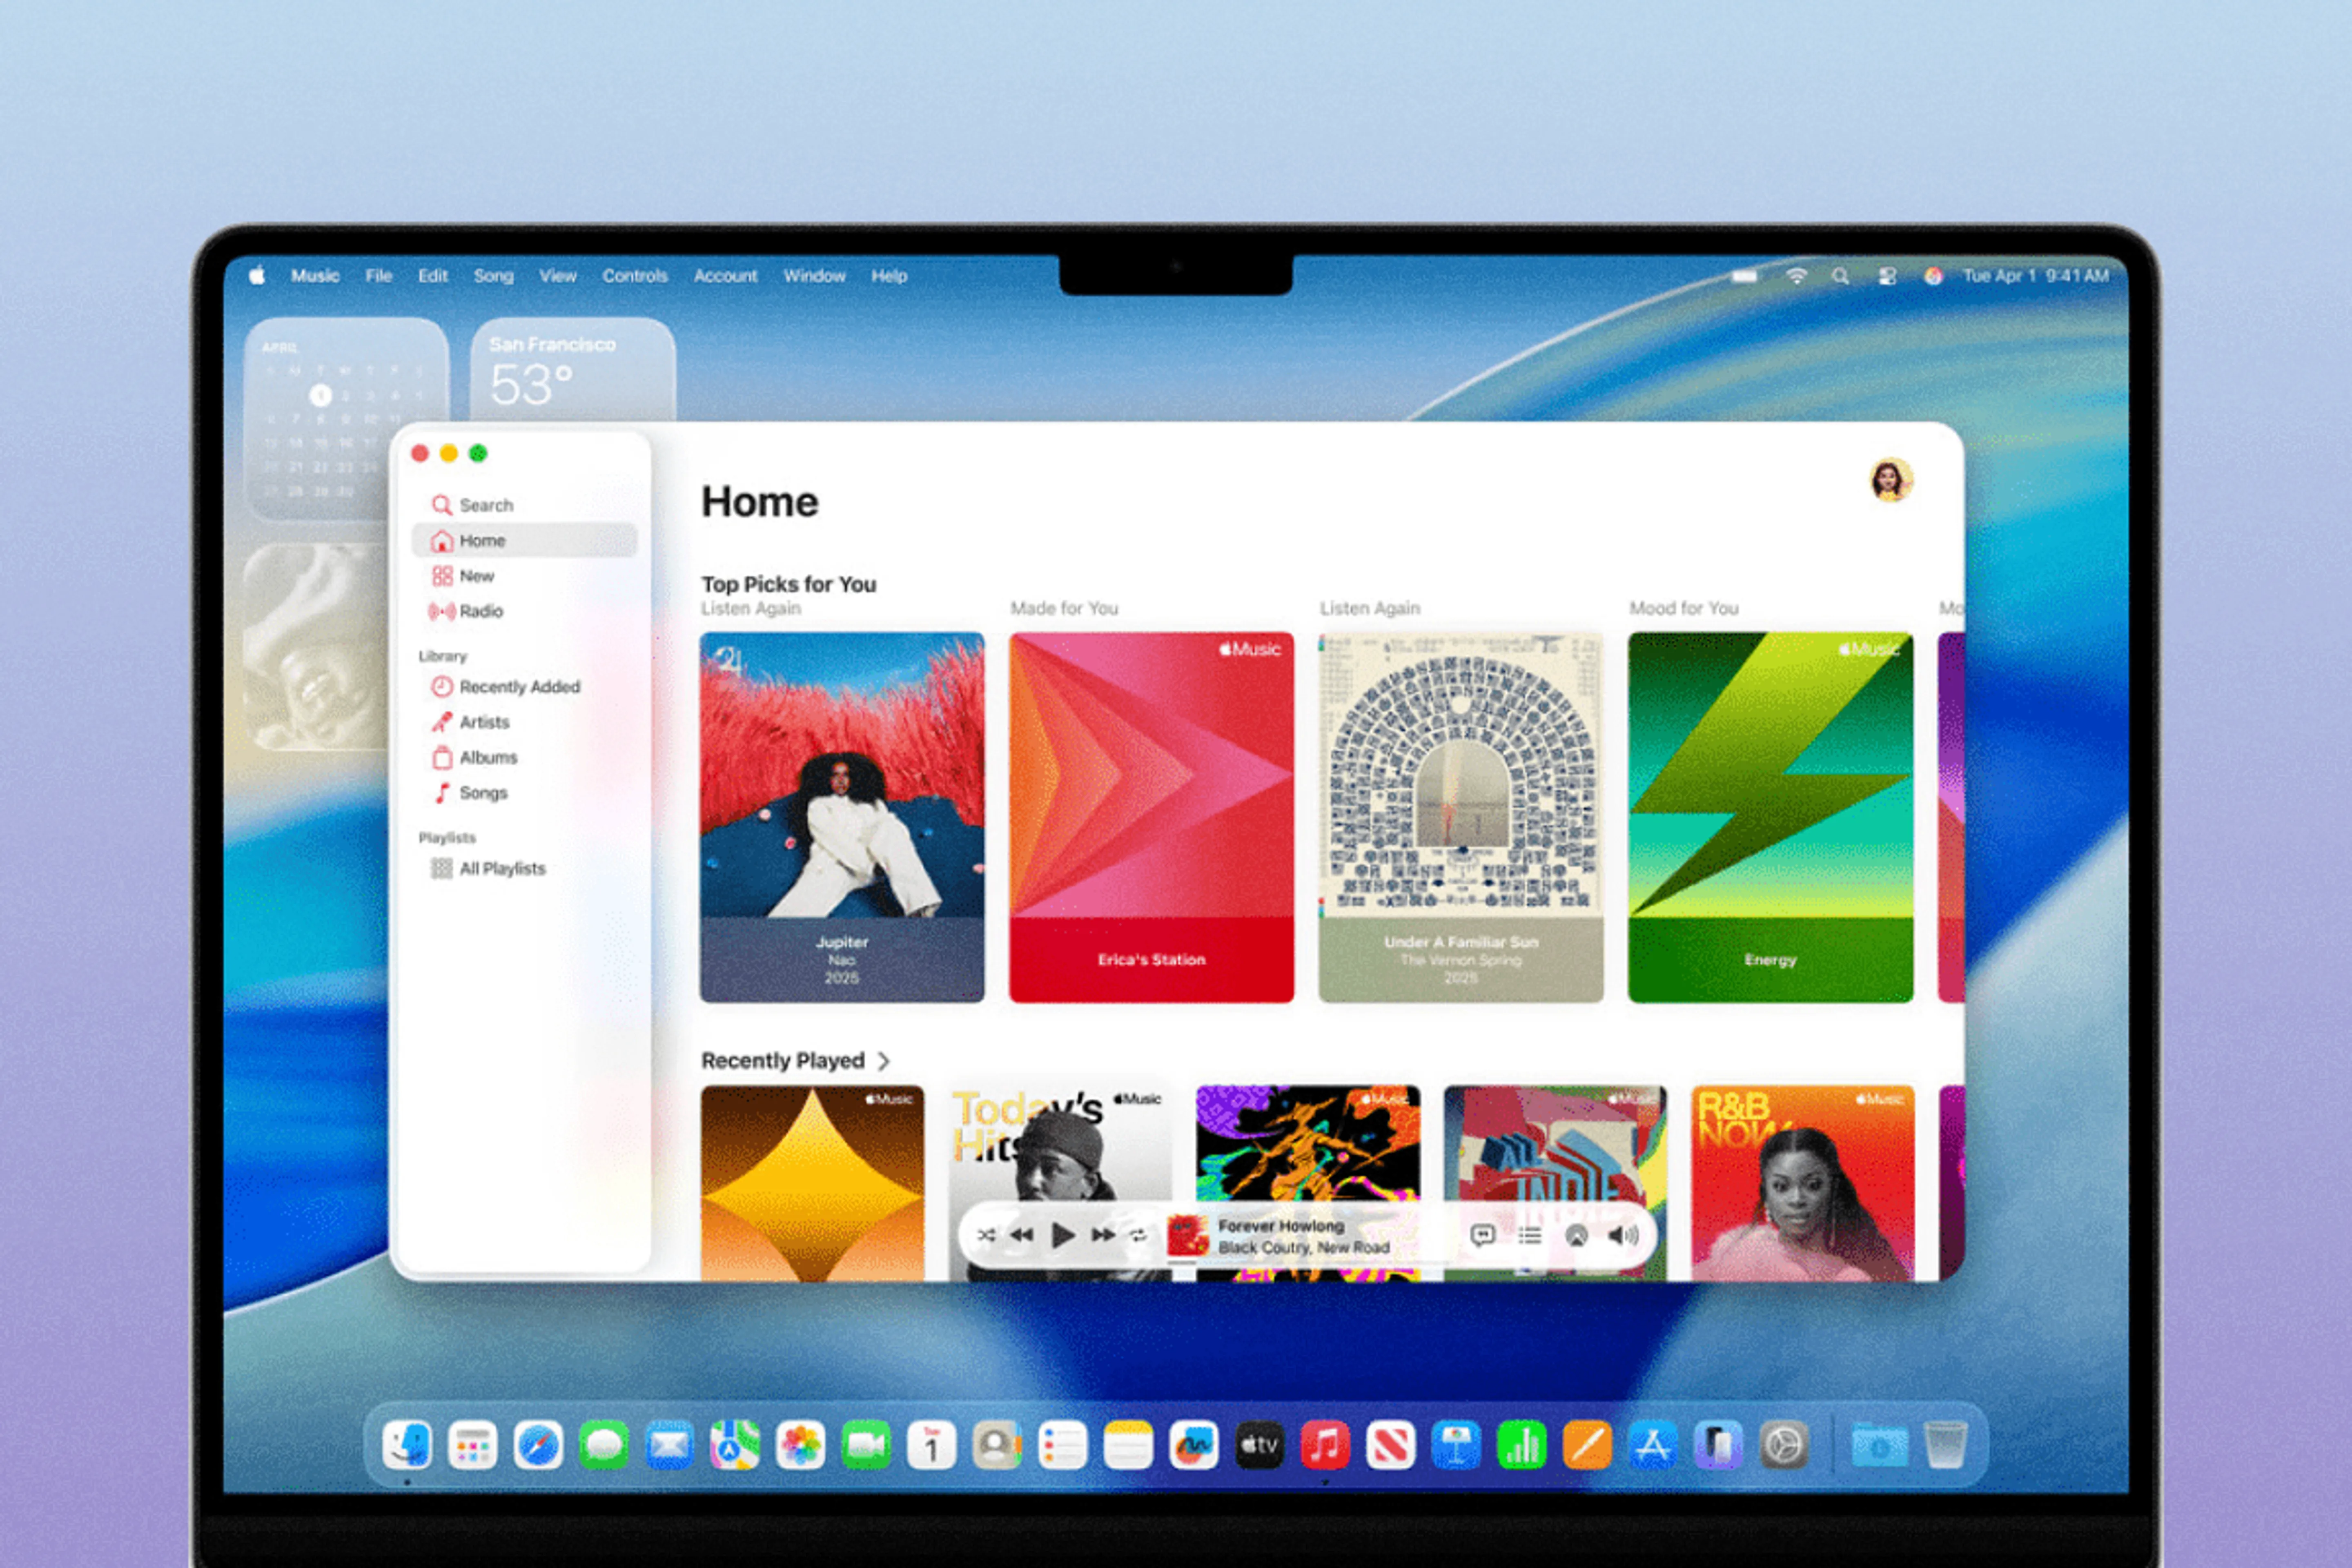Open App Store from the Dock
The image size is (2352, 1568).
(x=1652, y=1445)
